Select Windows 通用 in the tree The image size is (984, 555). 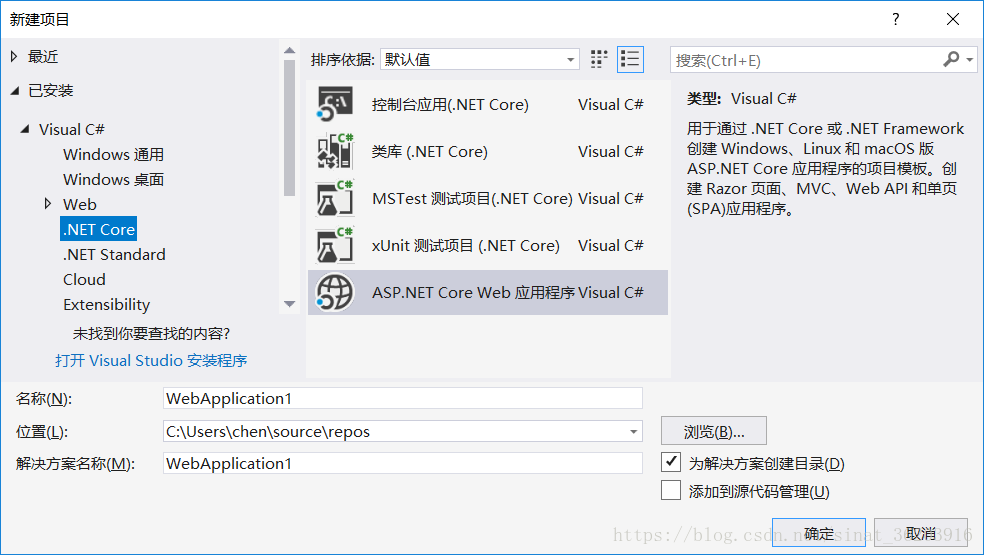(114, 154)
